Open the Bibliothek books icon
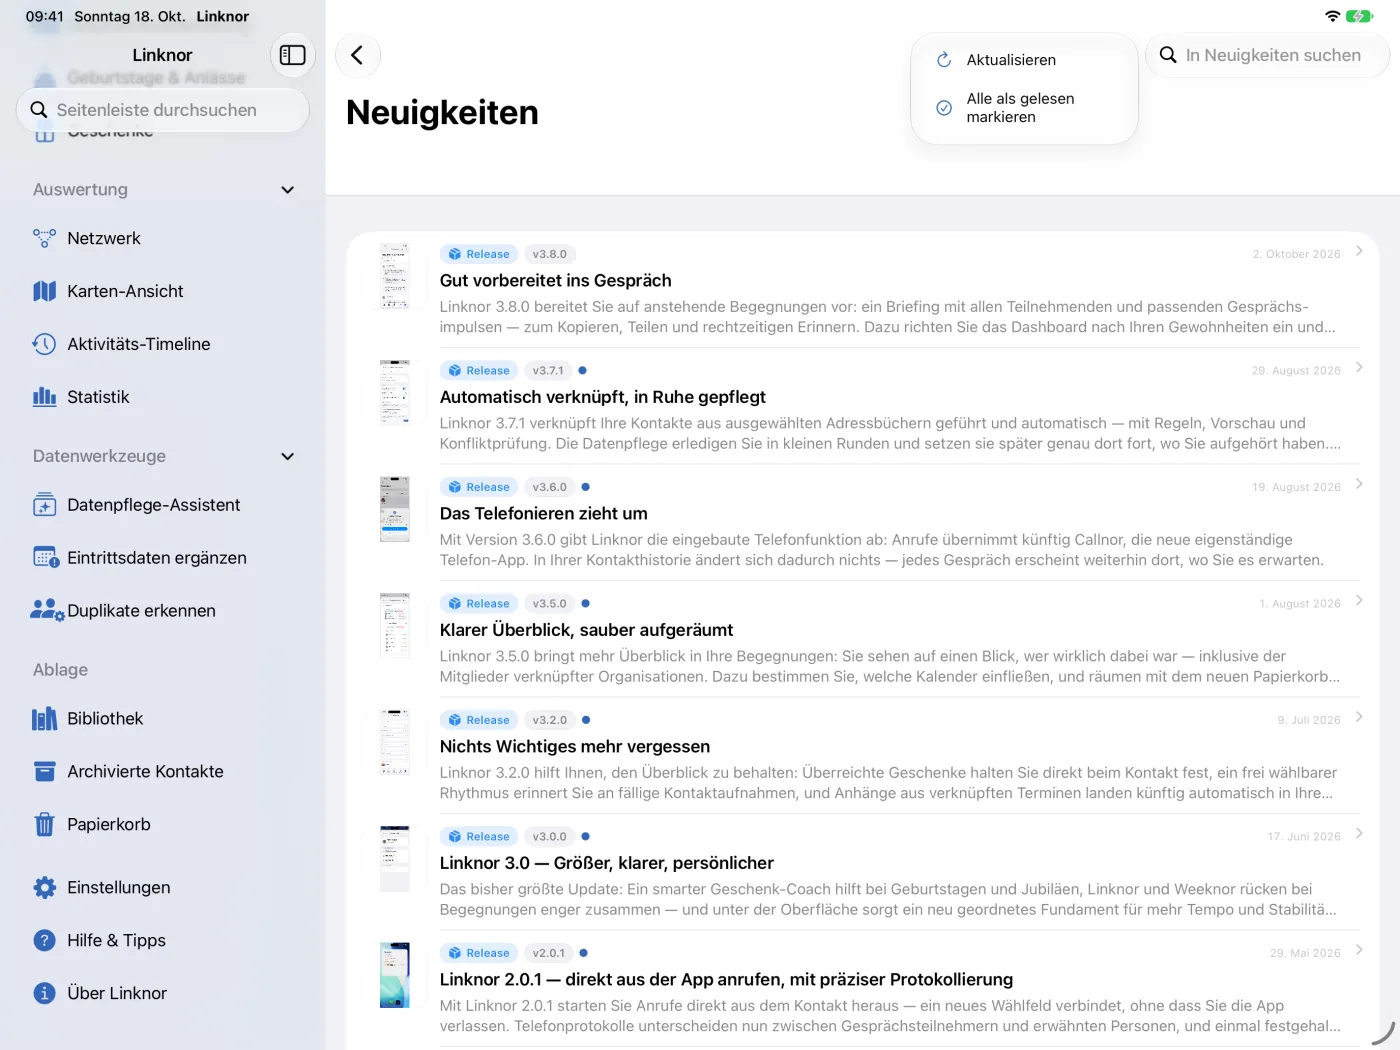This screenshot has width=1400, height=1050. pyautogui.click(x=44, y=719)
